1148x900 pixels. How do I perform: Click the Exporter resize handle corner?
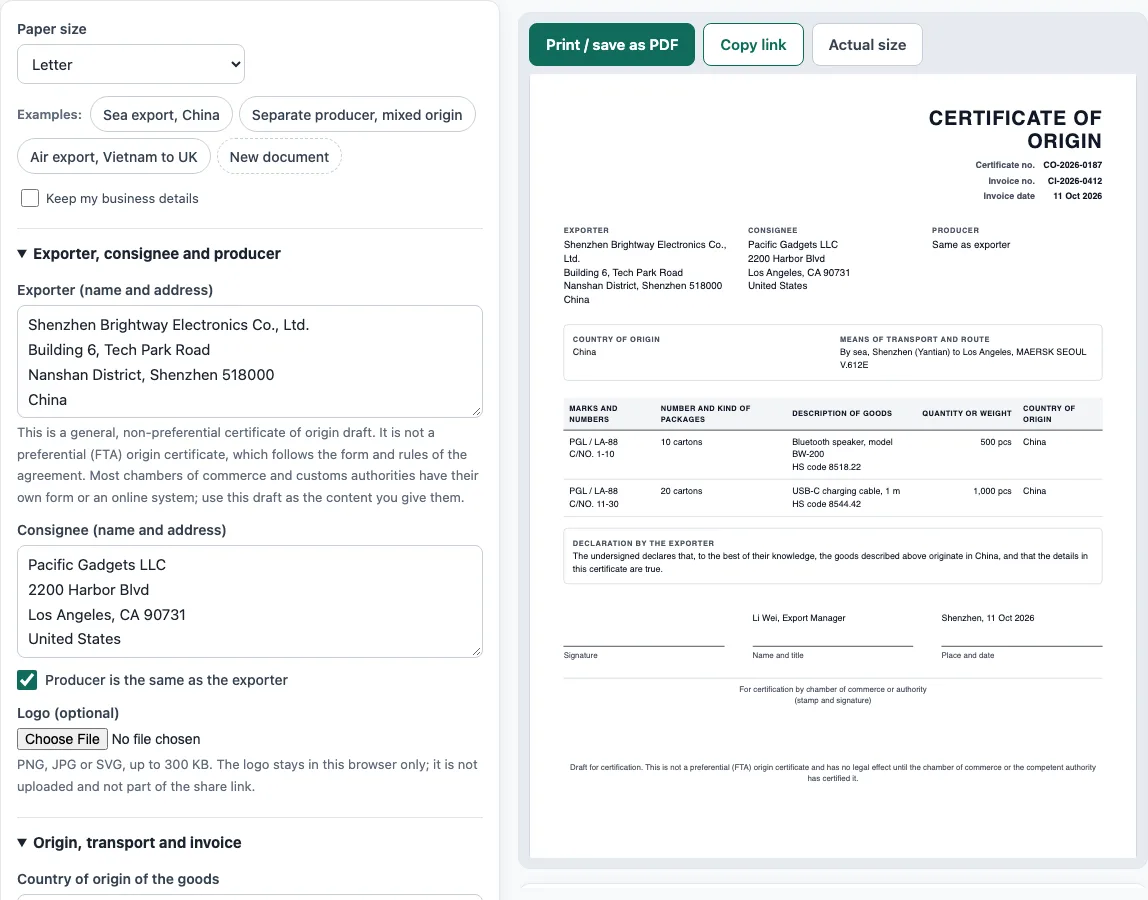[477, 412]
